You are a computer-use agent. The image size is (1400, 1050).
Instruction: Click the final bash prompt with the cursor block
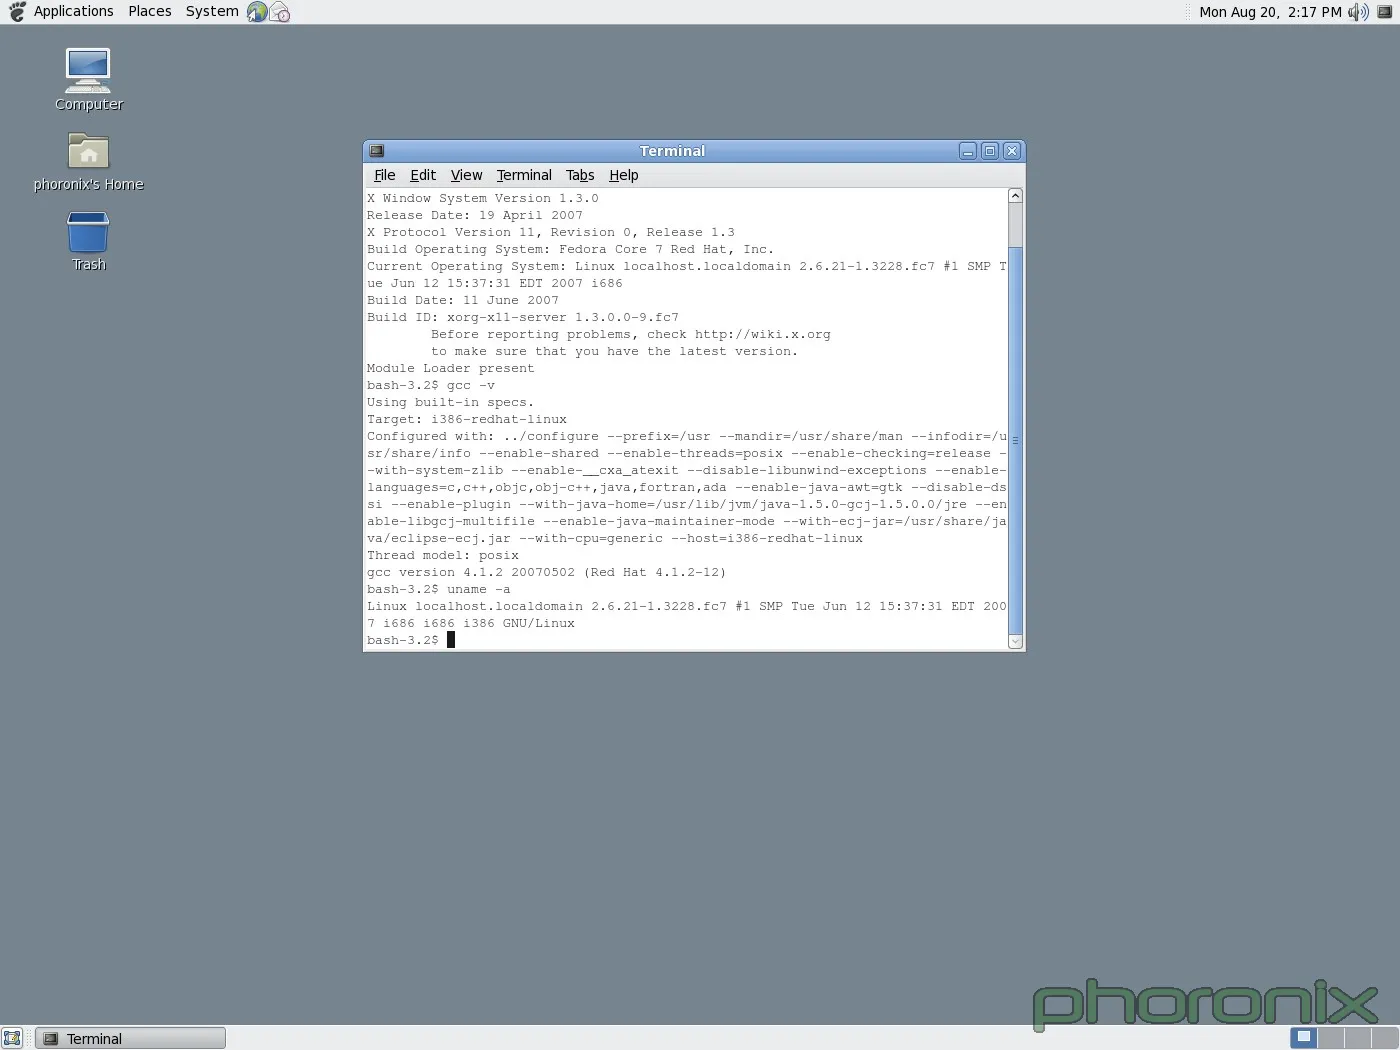coord(411,640)
